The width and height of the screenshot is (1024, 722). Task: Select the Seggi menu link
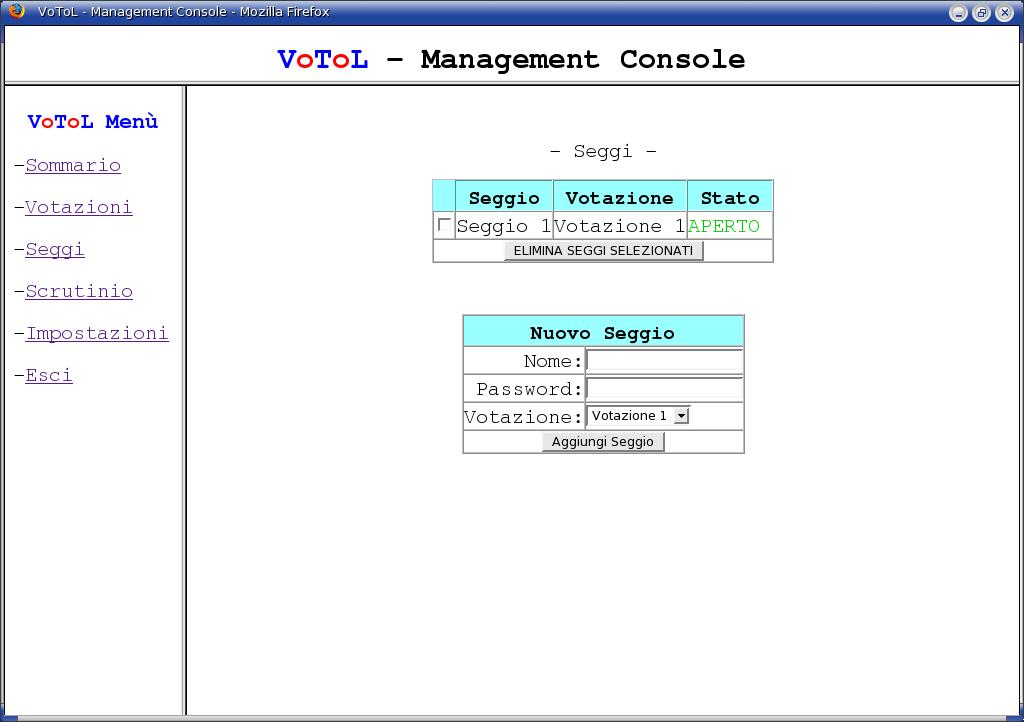pos(55,249)
